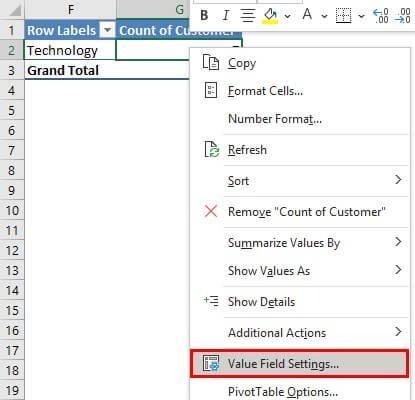
Task: Click the center align icon
Action: click(248, 15)
